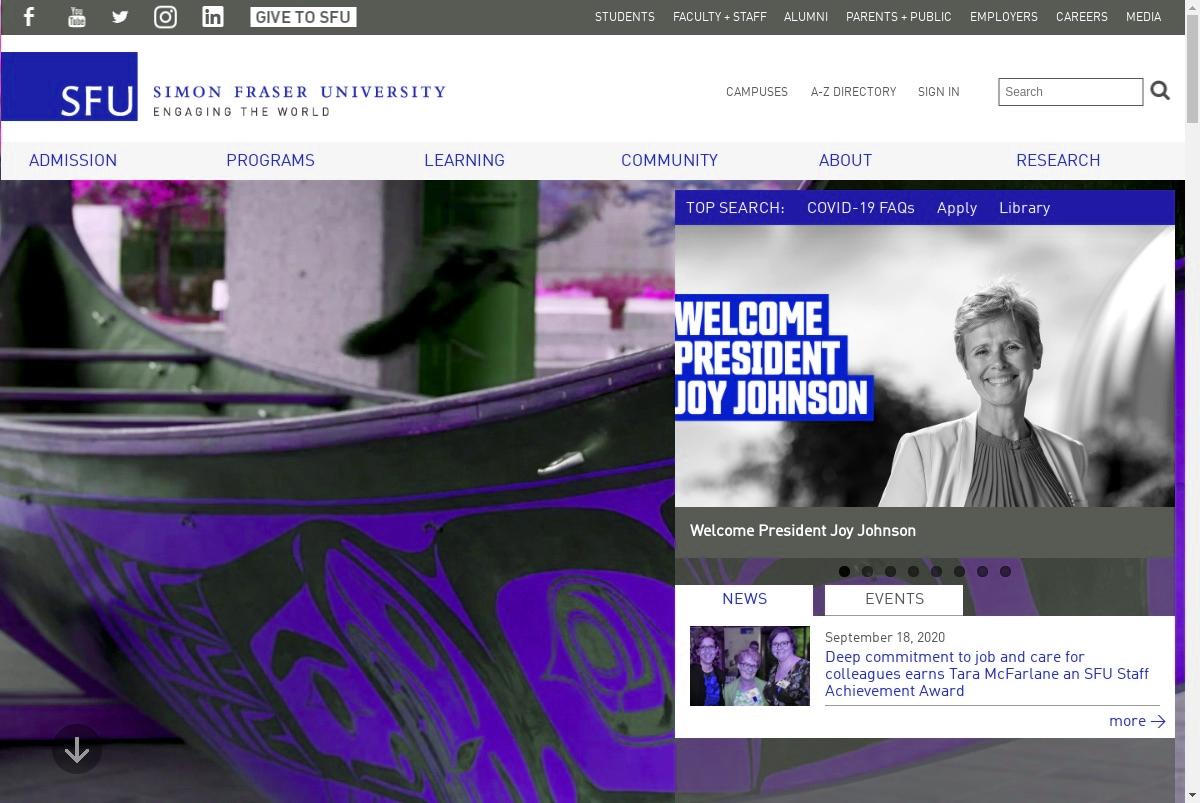Switch to NEWS tab

[x=744, y=600]
